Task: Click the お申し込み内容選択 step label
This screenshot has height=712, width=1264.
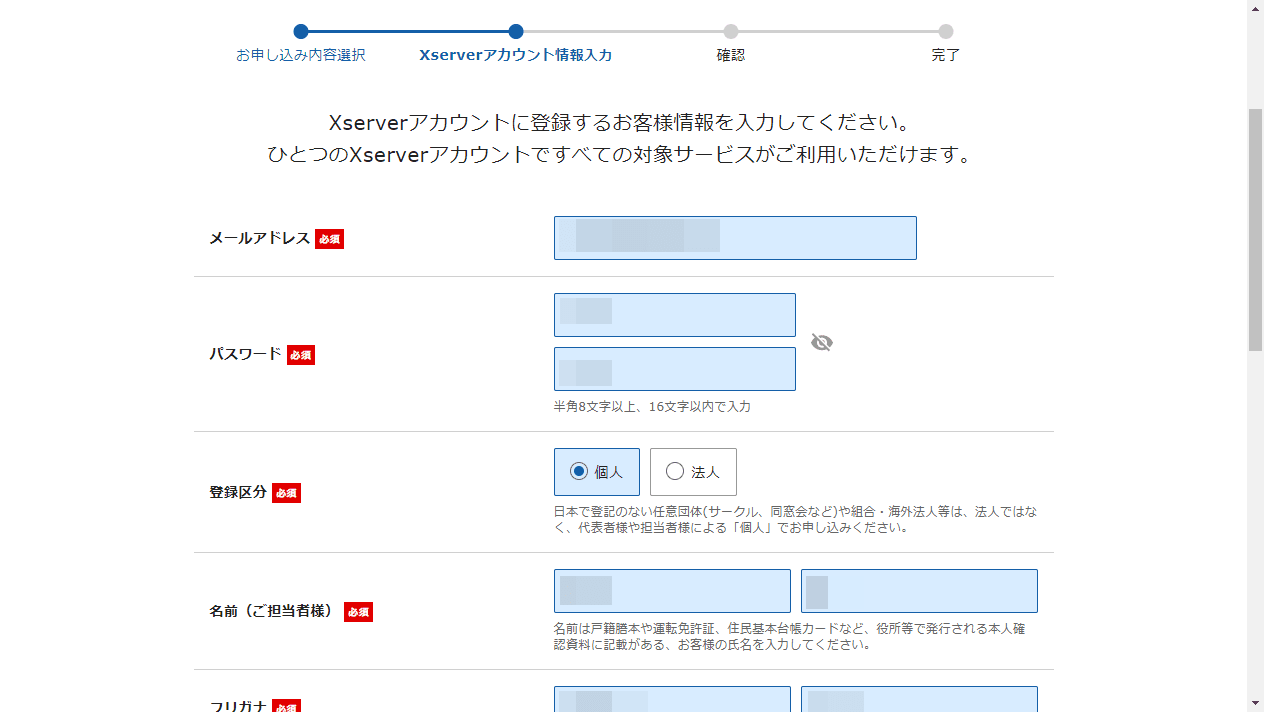Action: (x=301, y=55)
